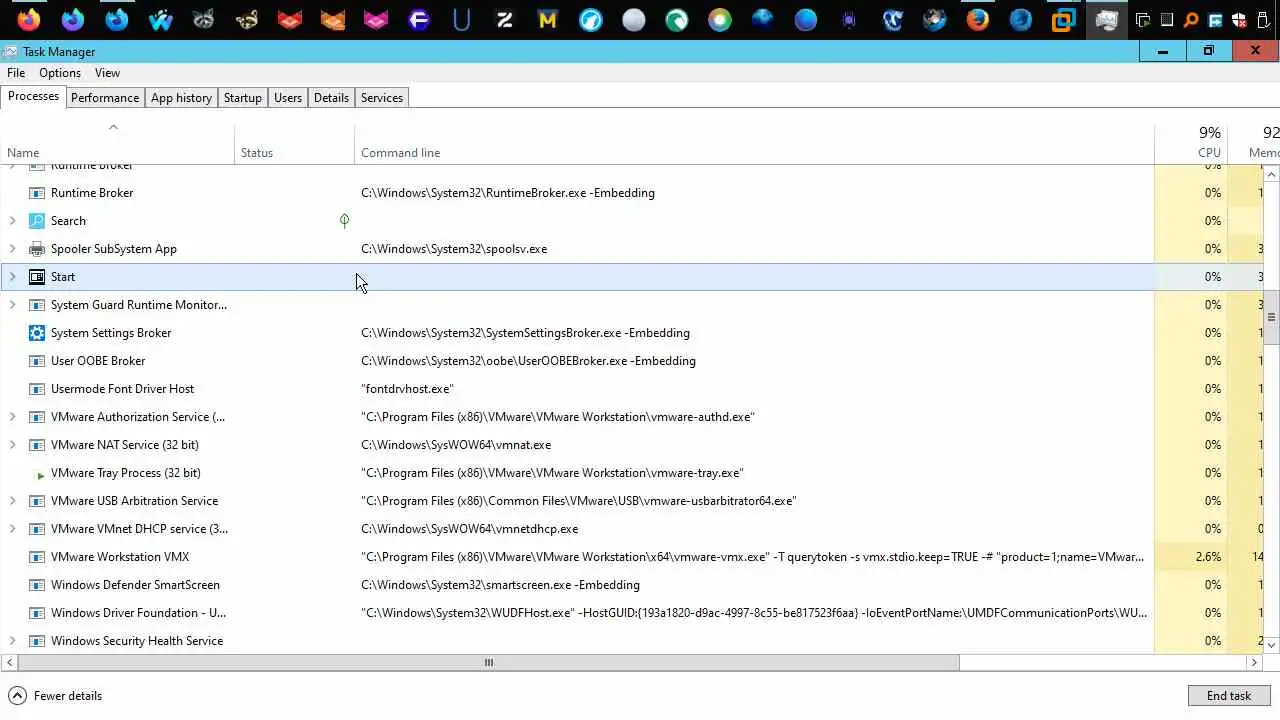Launch the purple Firefox Nightly taskbar icon

pos(73,19)
